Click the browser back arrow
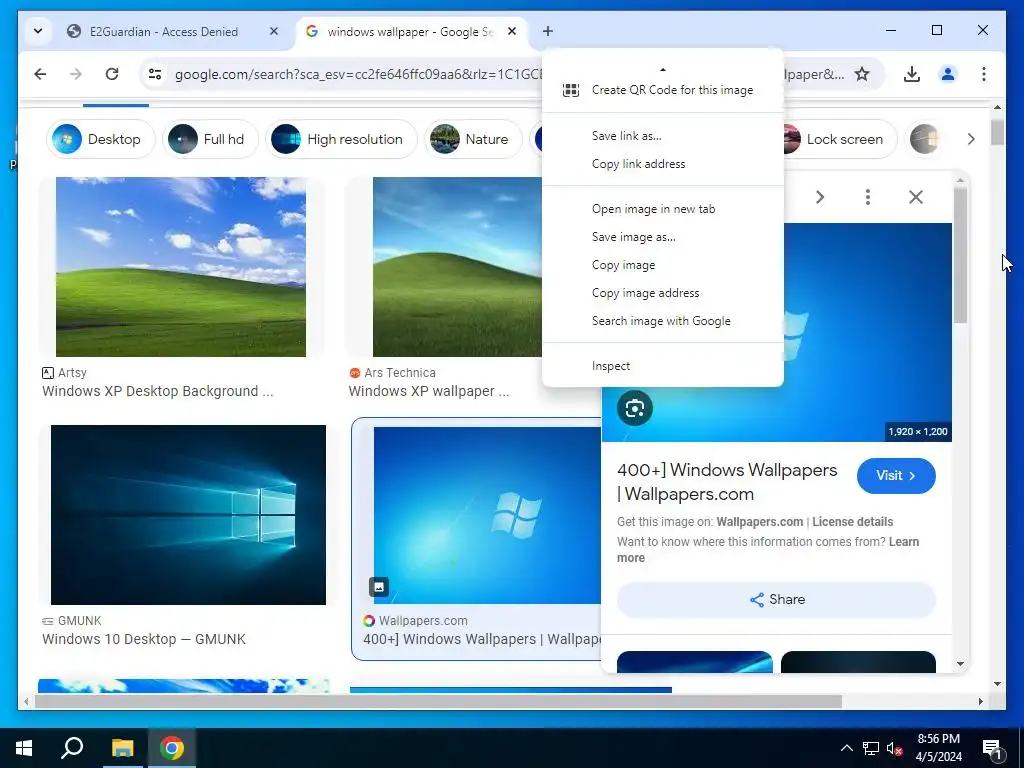Image resolution: width=1024 pixels, height=768 pixels. pos(40,74)
